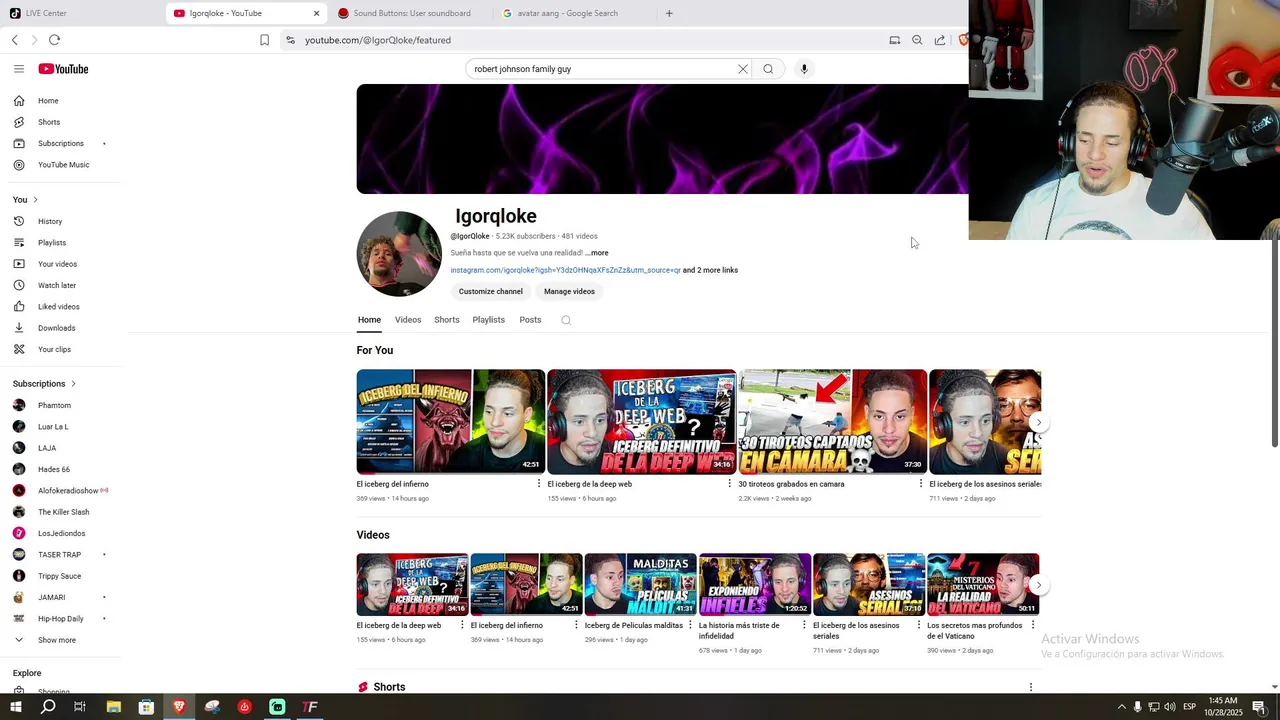Open Subscriptions in the sidebar
This screenshot has width=1280, height=720.
tap(60, 143)
